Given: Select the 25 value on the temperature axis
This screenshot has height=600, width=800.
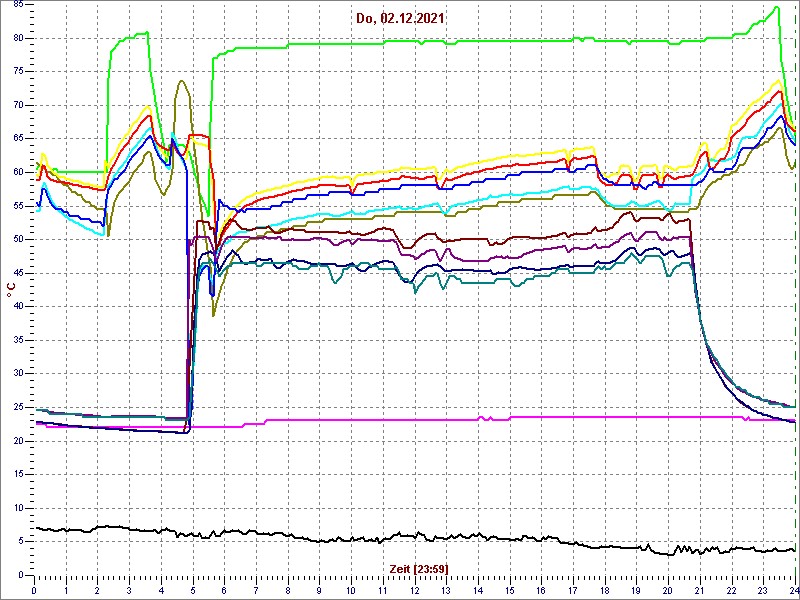Looking at the screenshot, I should click(x=19, y=408).
